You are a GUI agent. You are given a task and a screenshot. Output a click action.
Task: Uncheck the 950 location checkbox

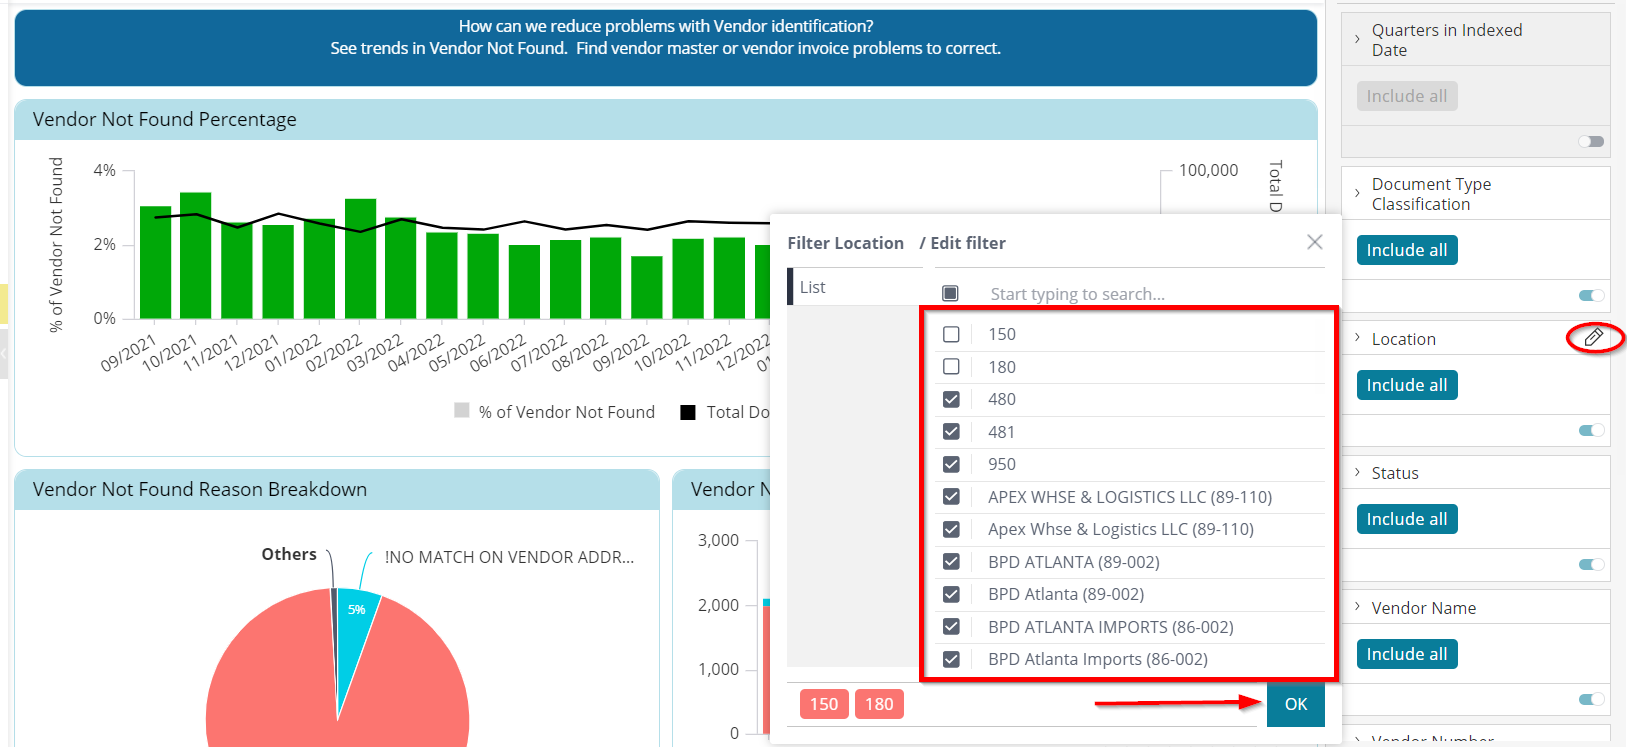951,464
